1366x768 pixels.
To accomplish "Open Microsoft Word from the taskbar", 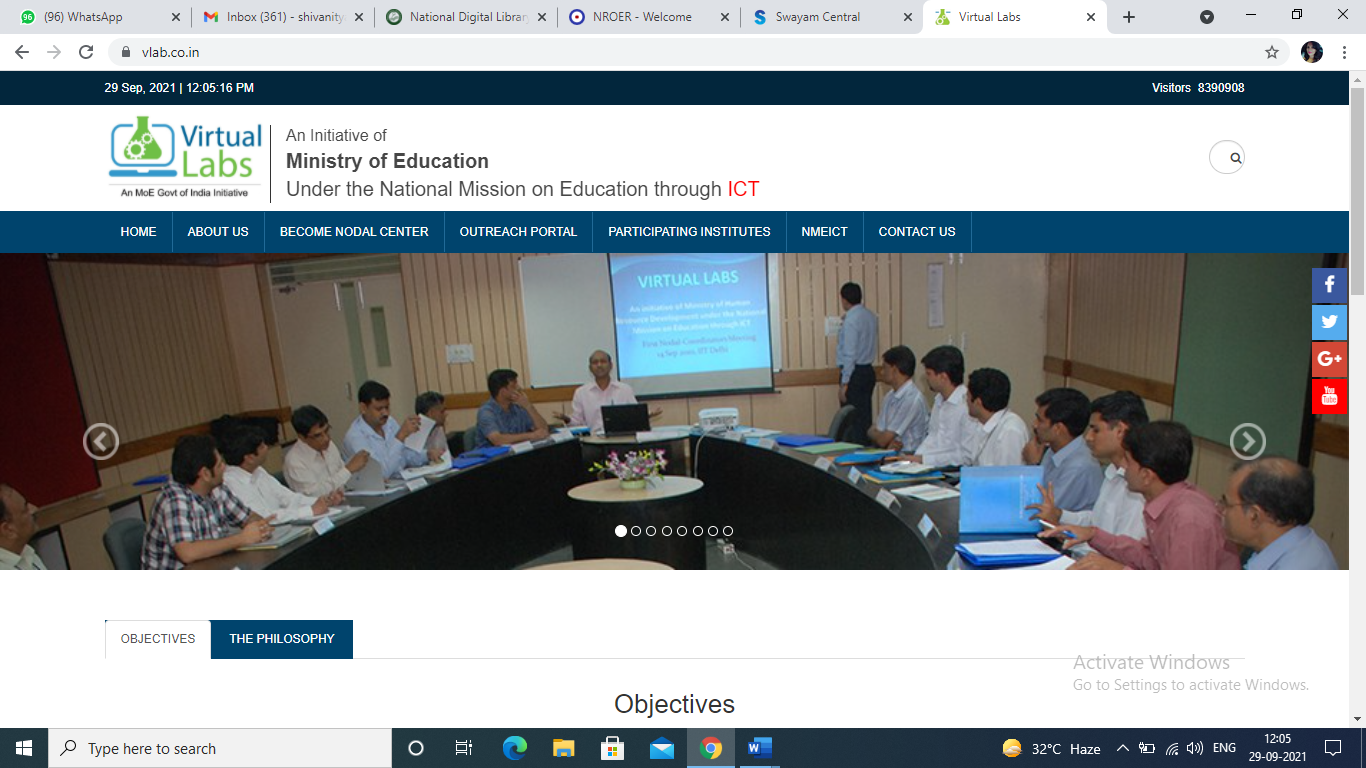I will pos(758,748).
